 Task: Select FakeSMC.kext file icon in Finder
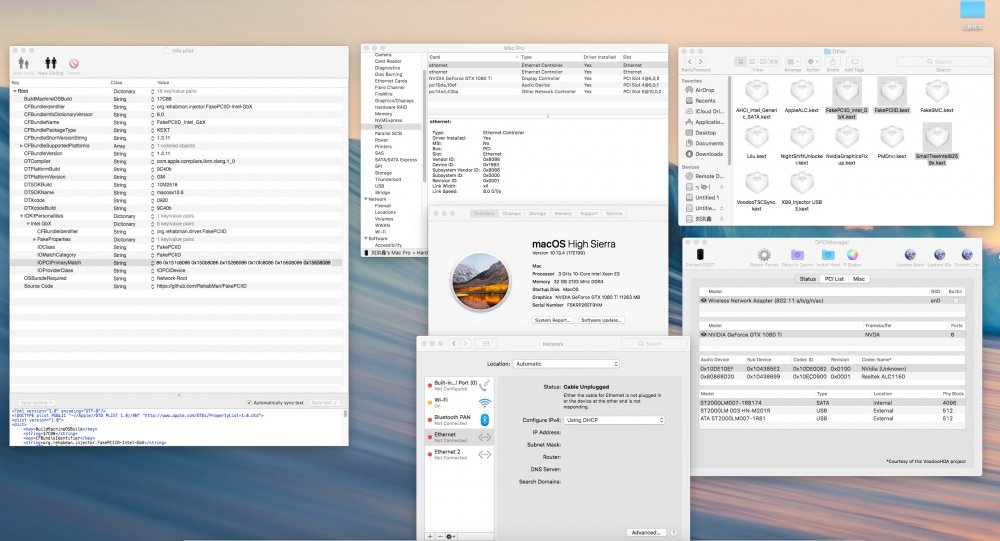coord(937,91)
